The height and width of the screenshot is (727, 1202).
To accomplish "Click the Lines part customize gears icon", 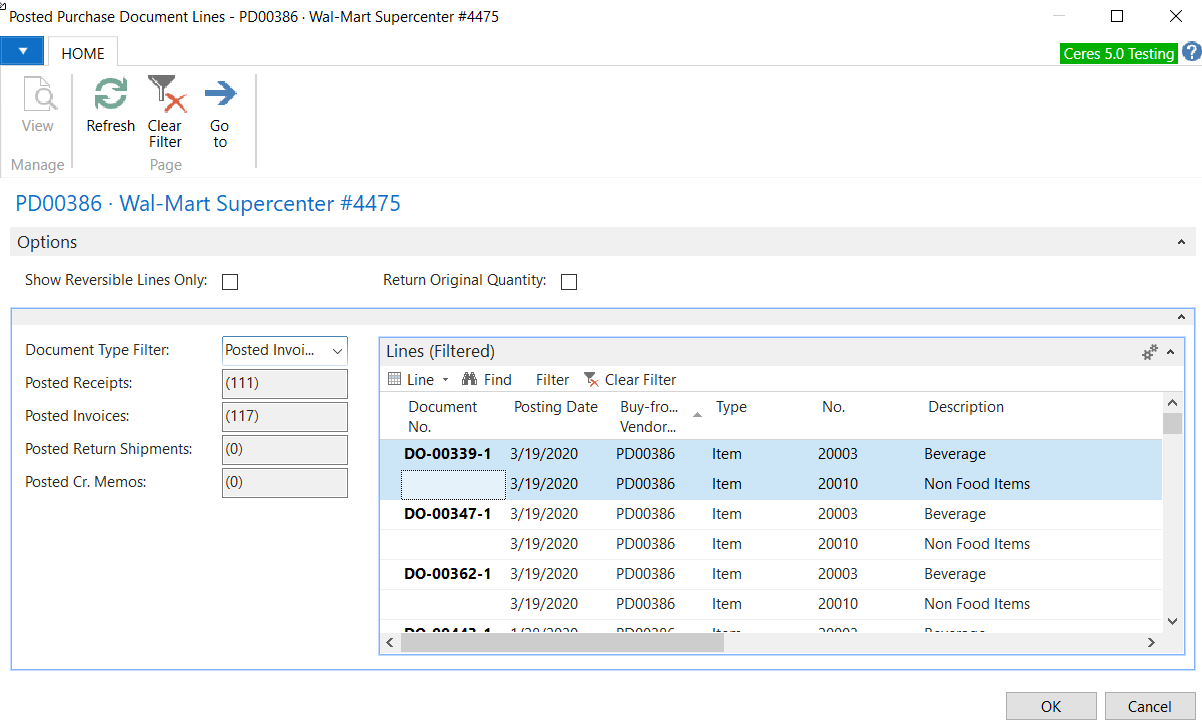I will 1150,352.
